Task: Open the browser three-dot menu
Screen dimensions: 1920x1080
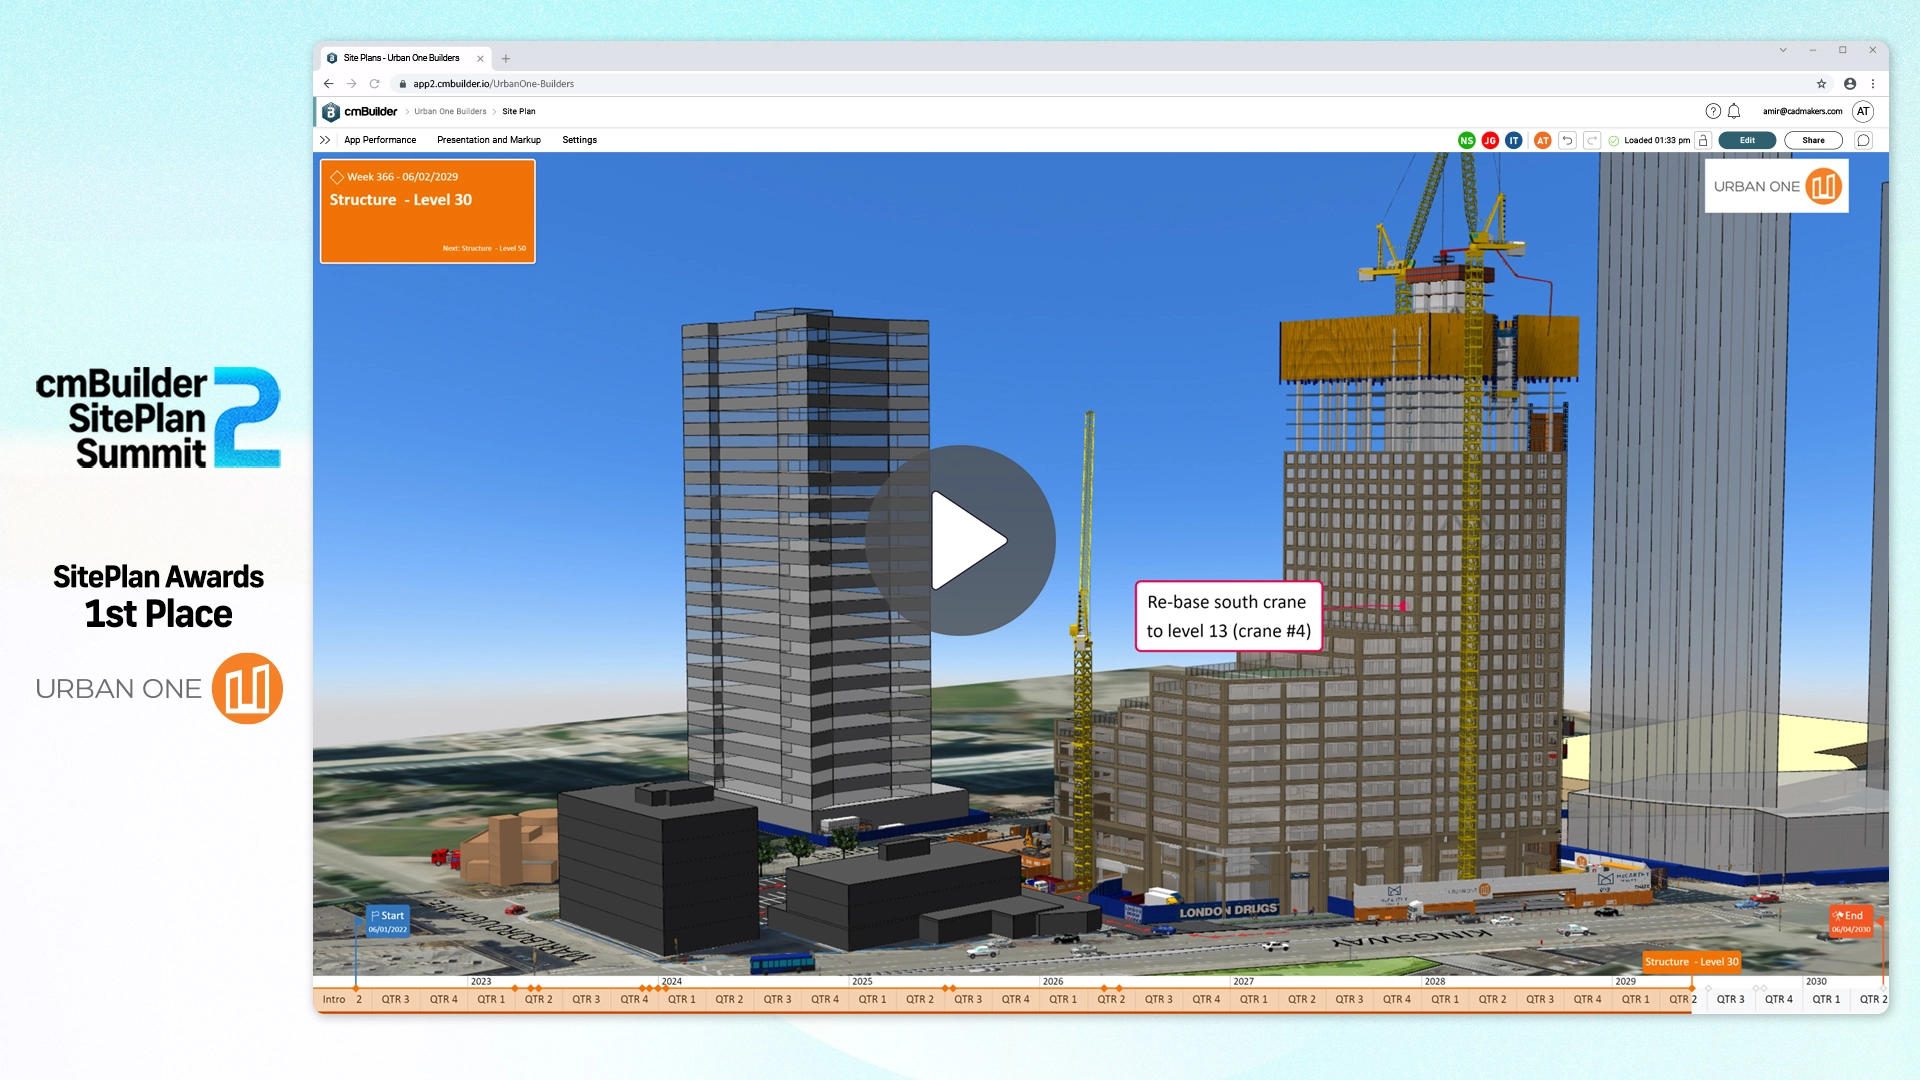Action: pos(1873,84)
